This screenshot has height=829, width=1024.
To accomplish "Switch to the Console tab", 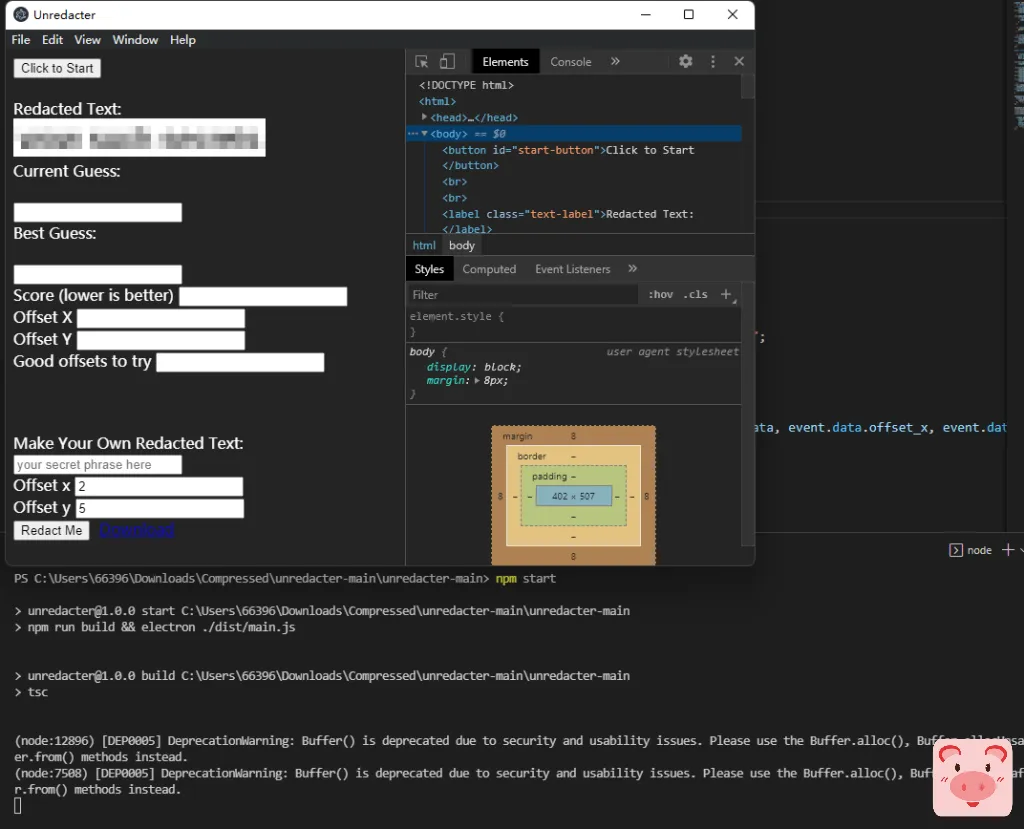I will click(x=570, y=62).
